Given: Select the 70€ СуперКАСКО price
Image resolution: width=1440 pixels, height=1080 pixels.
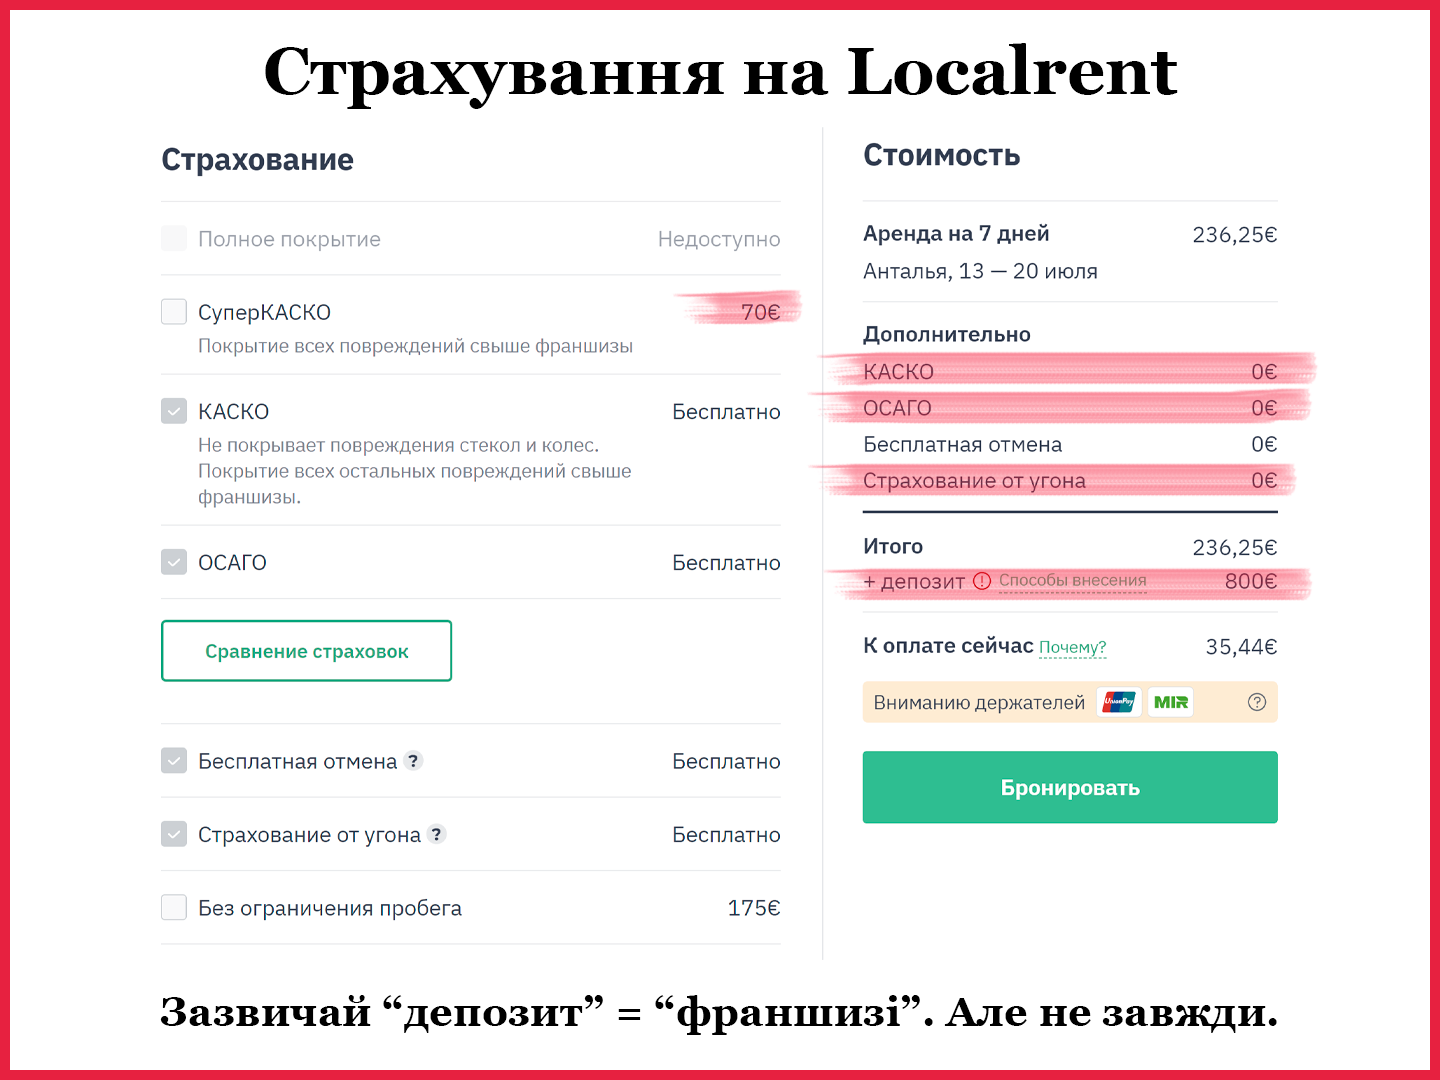Looking at the screenshot, I should (760, 312).
